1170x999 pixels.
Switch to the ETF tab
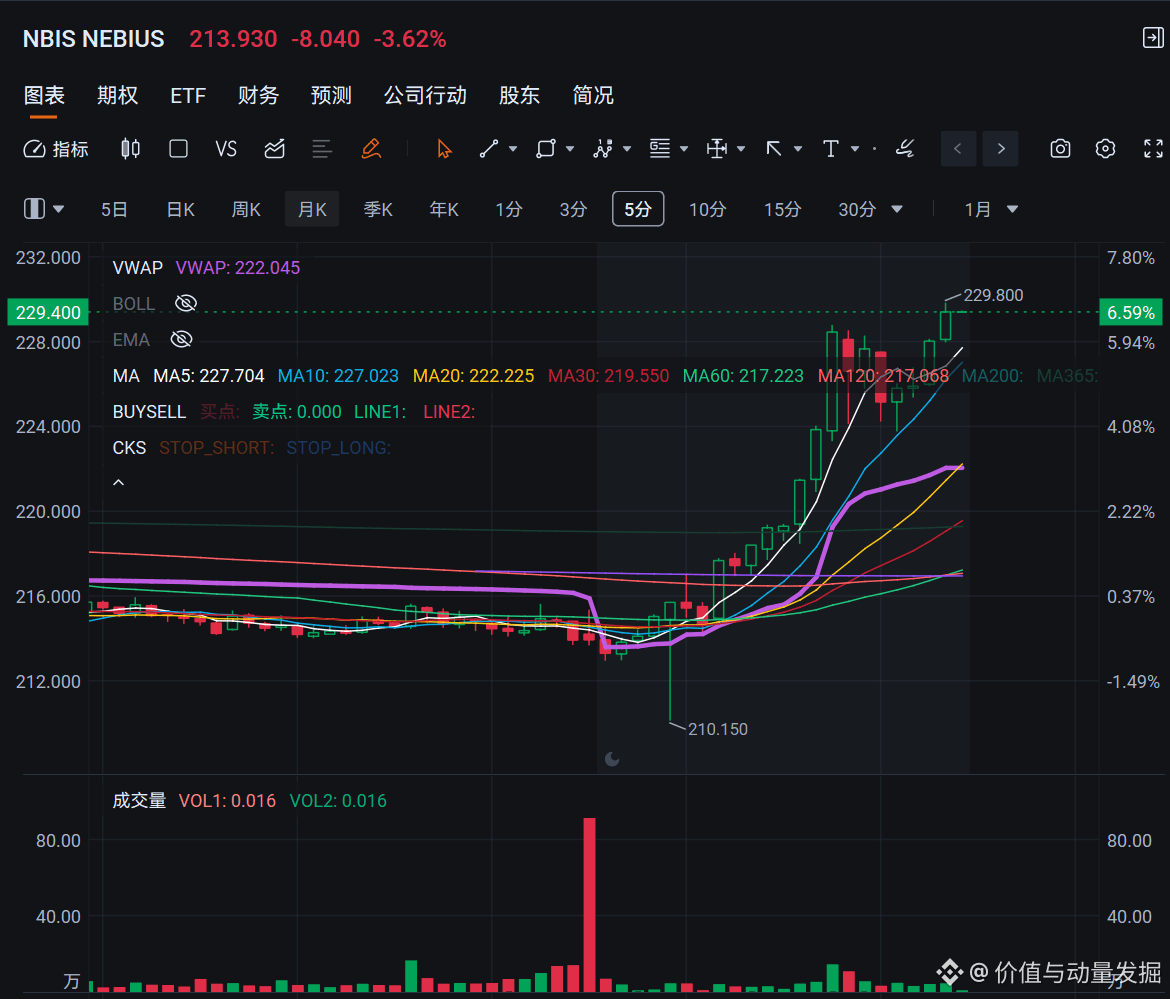click(188, 95)
